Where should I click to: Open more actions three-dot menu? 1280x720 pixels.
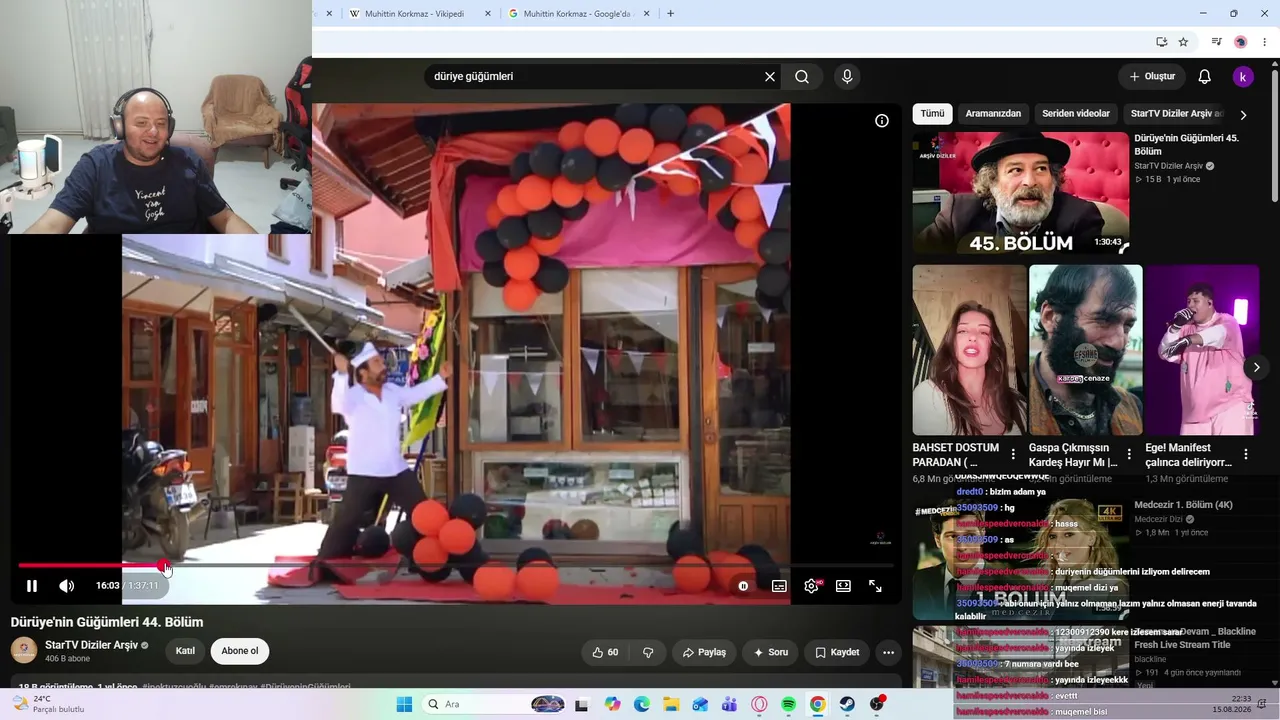click(888, 652)
